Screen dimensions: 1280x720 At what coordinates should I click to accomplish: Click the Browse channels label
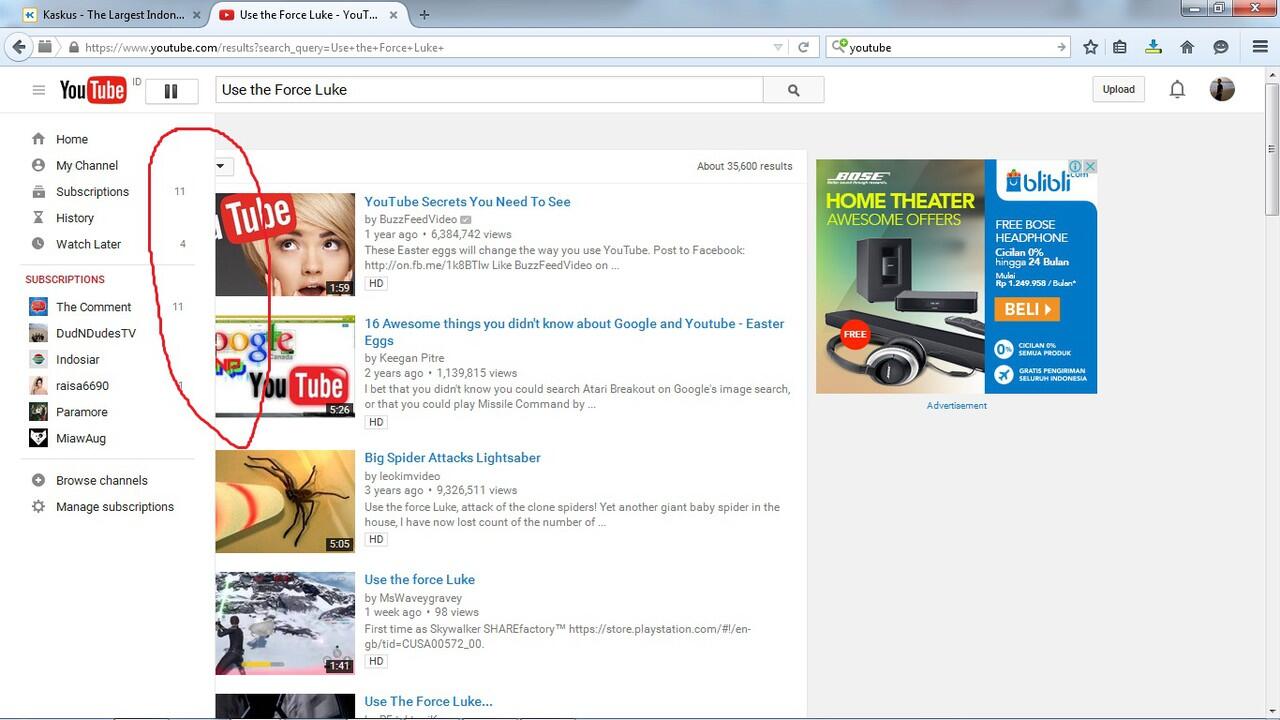tap(102, 480)
